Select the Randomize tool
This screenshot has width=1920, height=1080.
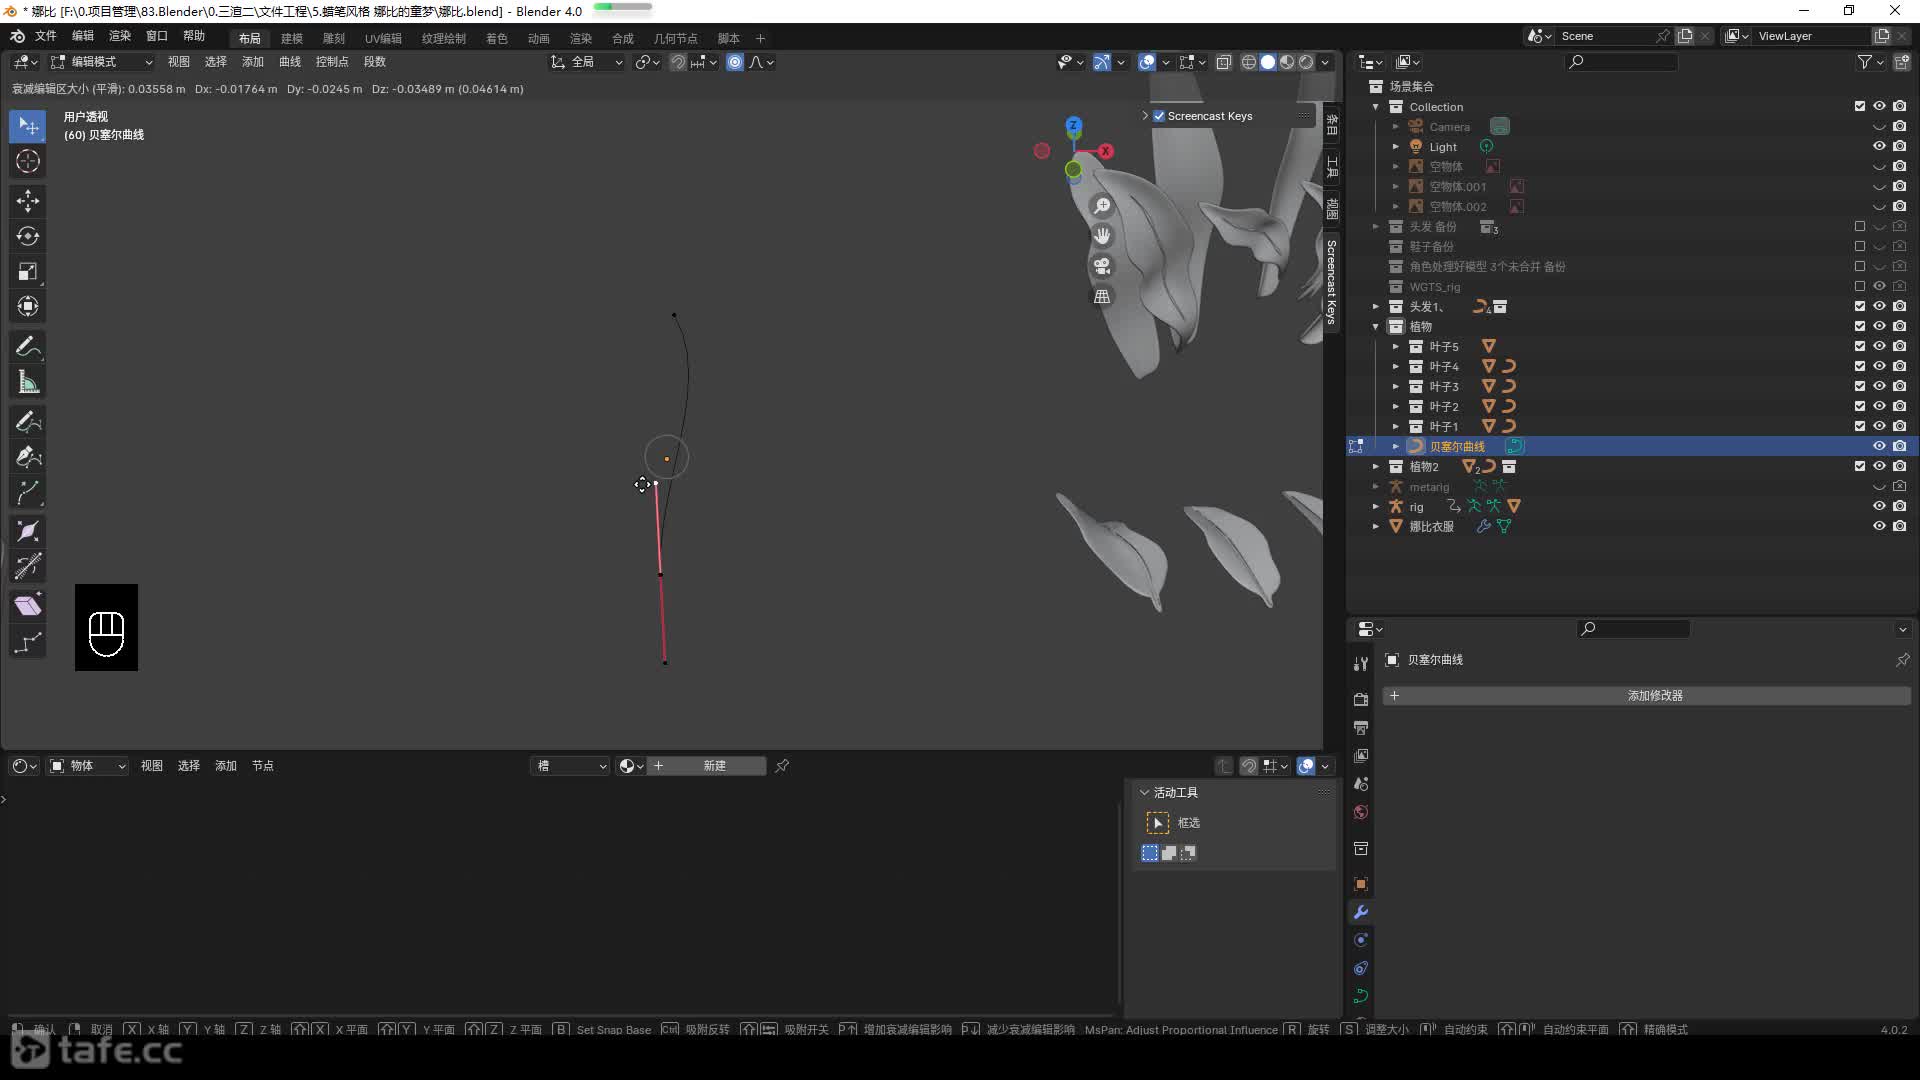pos(28,641)
